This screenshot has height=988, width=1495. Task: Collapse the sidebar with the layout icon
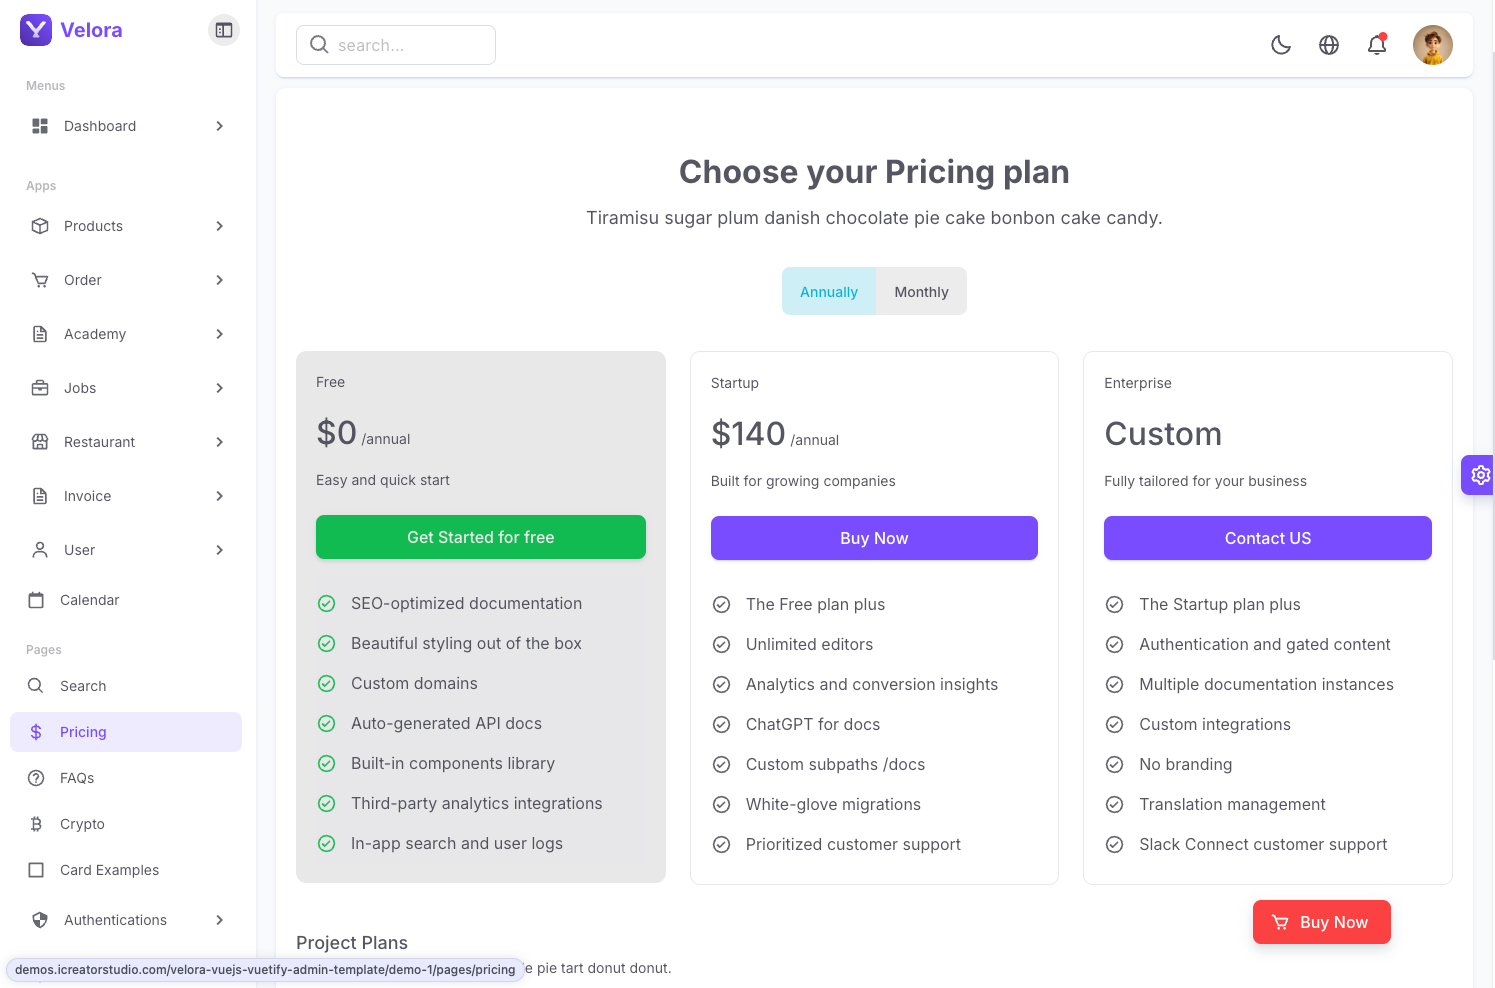click(224, 30)
